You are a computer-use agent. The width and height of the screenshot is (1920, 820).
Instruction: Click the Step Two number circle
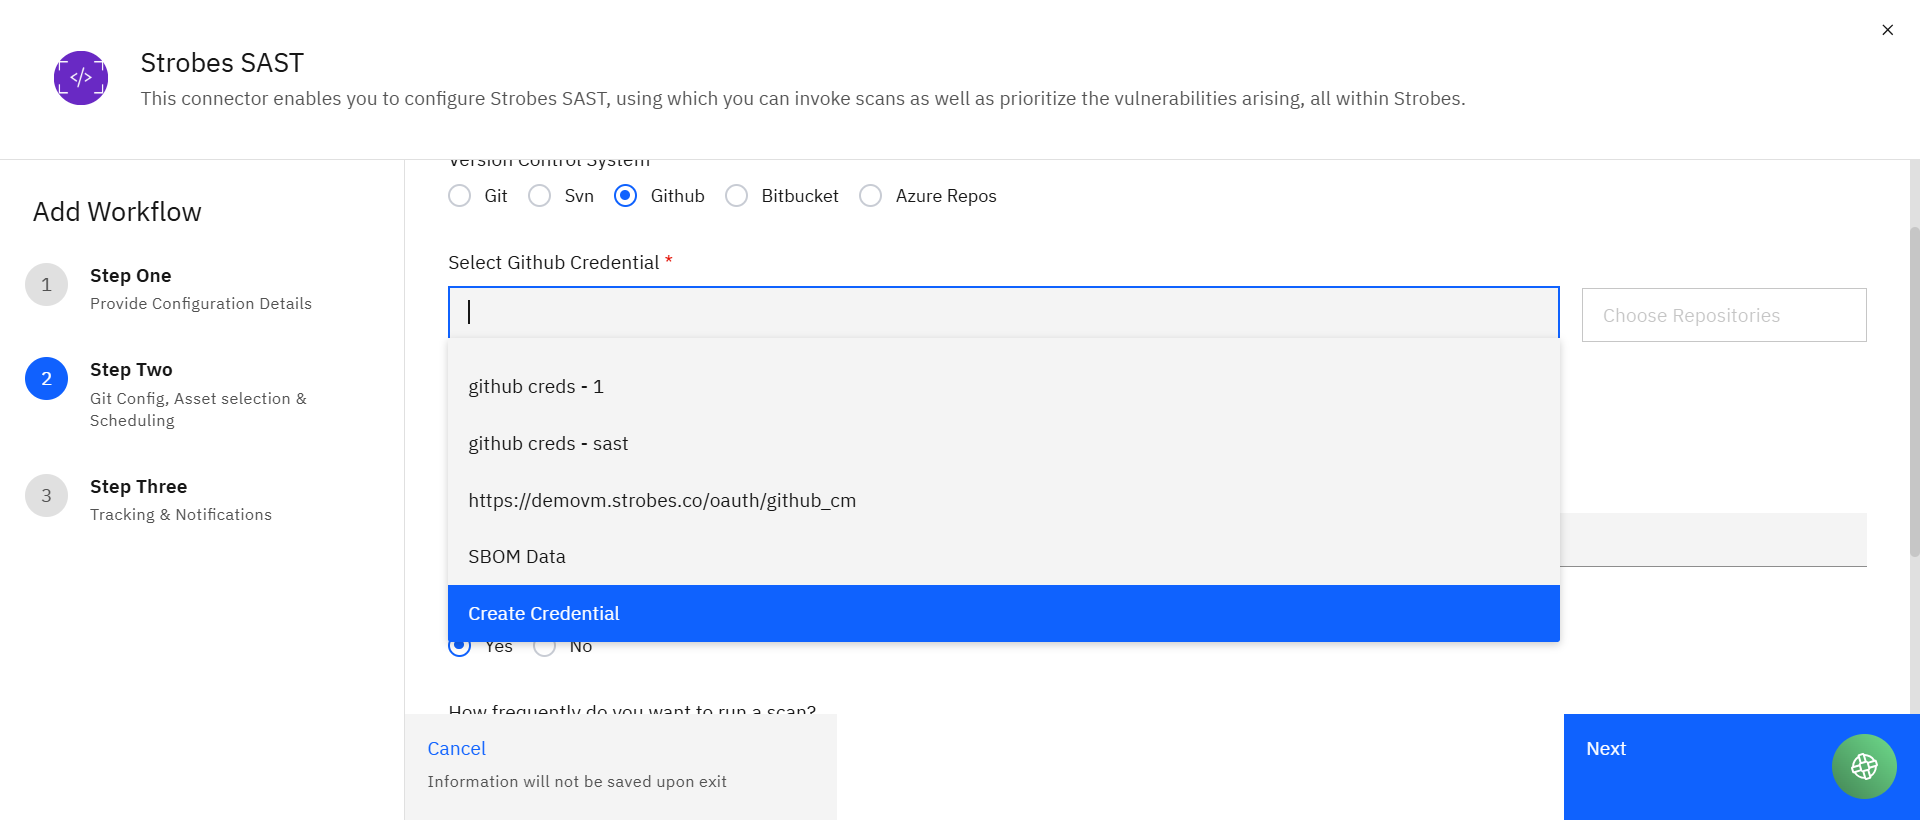point(46,379)
